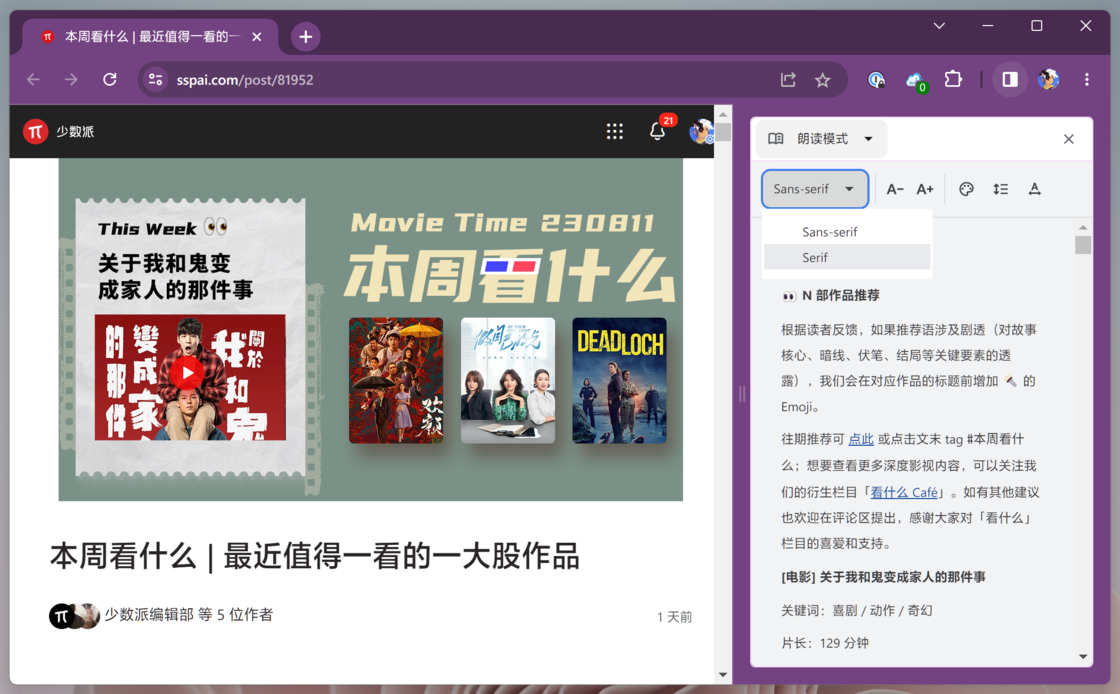Select Serif from font list

pyautogui.click(x=815, y=257)
